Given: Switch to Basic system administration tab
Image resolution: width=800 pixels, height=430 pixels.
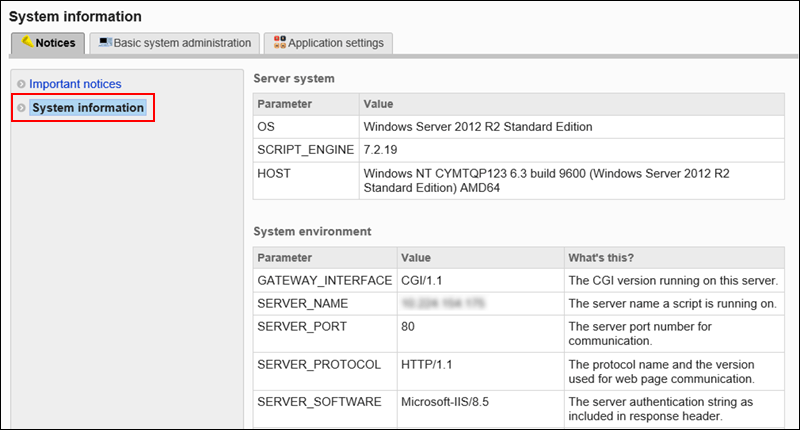Looking at the screenshot, I should click(174, 43).
